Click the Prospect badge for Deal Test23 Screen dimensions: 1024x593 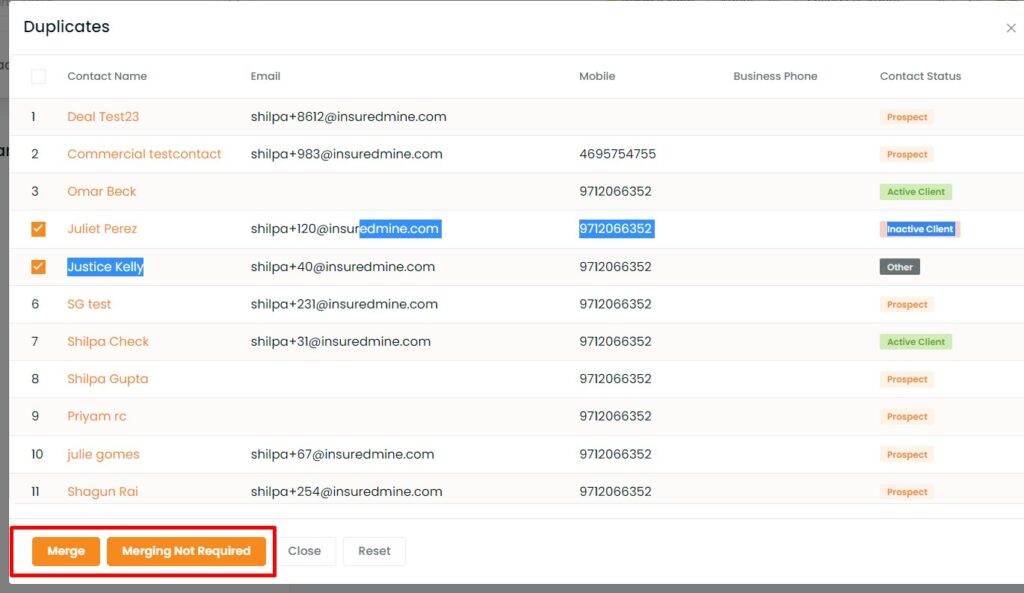pyautogui.click(x=907, y=117)
